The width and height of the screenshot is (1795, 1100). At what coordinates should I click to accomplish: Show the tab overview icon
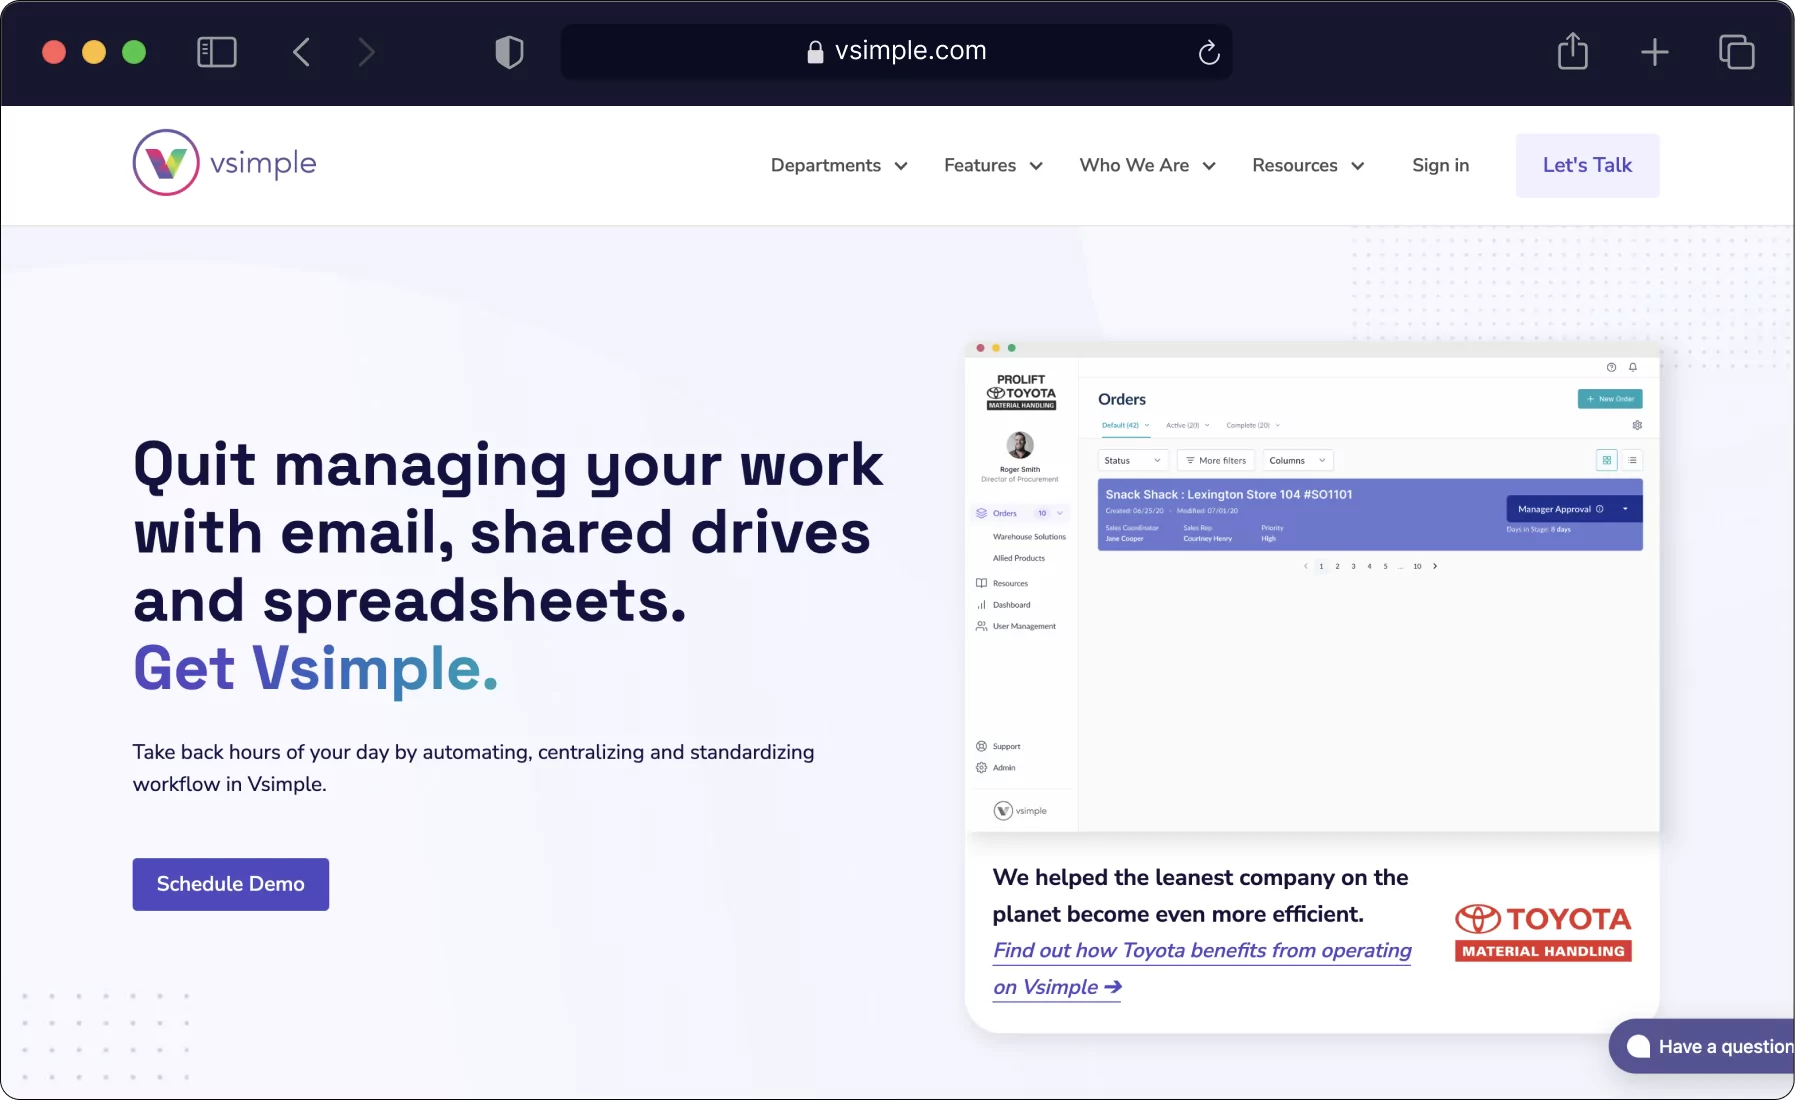click(1737, 52)
